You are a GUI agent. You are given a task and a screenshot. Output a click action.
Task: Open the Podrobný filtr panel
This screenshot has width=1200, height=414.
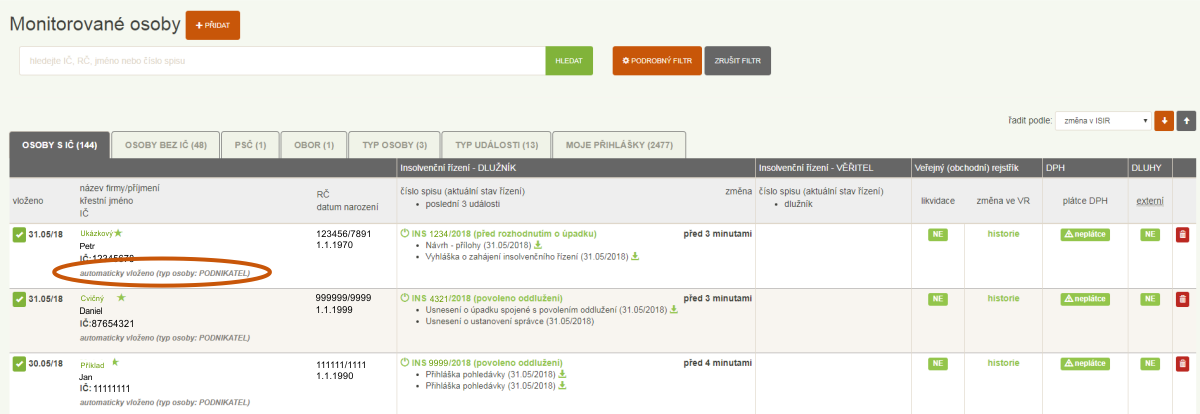click(656, 61)
